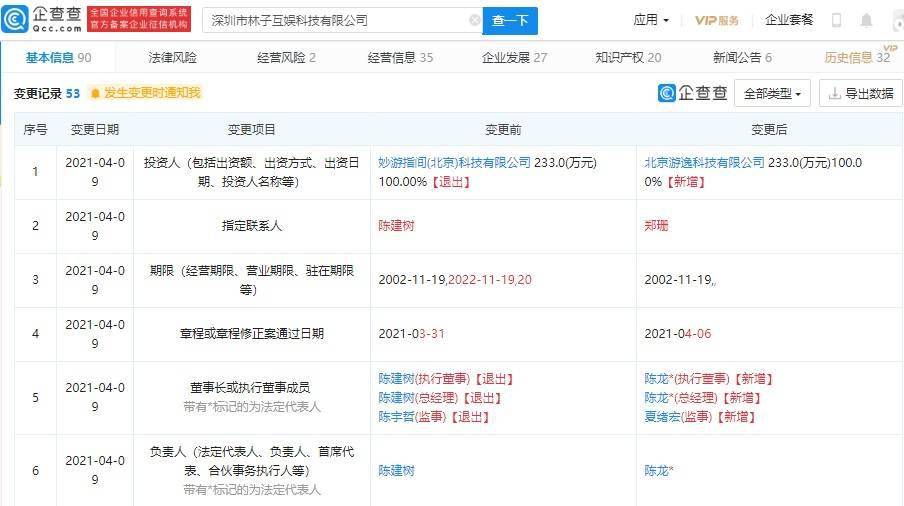Select 2002-11-19,2022-11-19 period value
Viewport: 904px width, 506px height.
pyautogui.click(x=455, y=280)
